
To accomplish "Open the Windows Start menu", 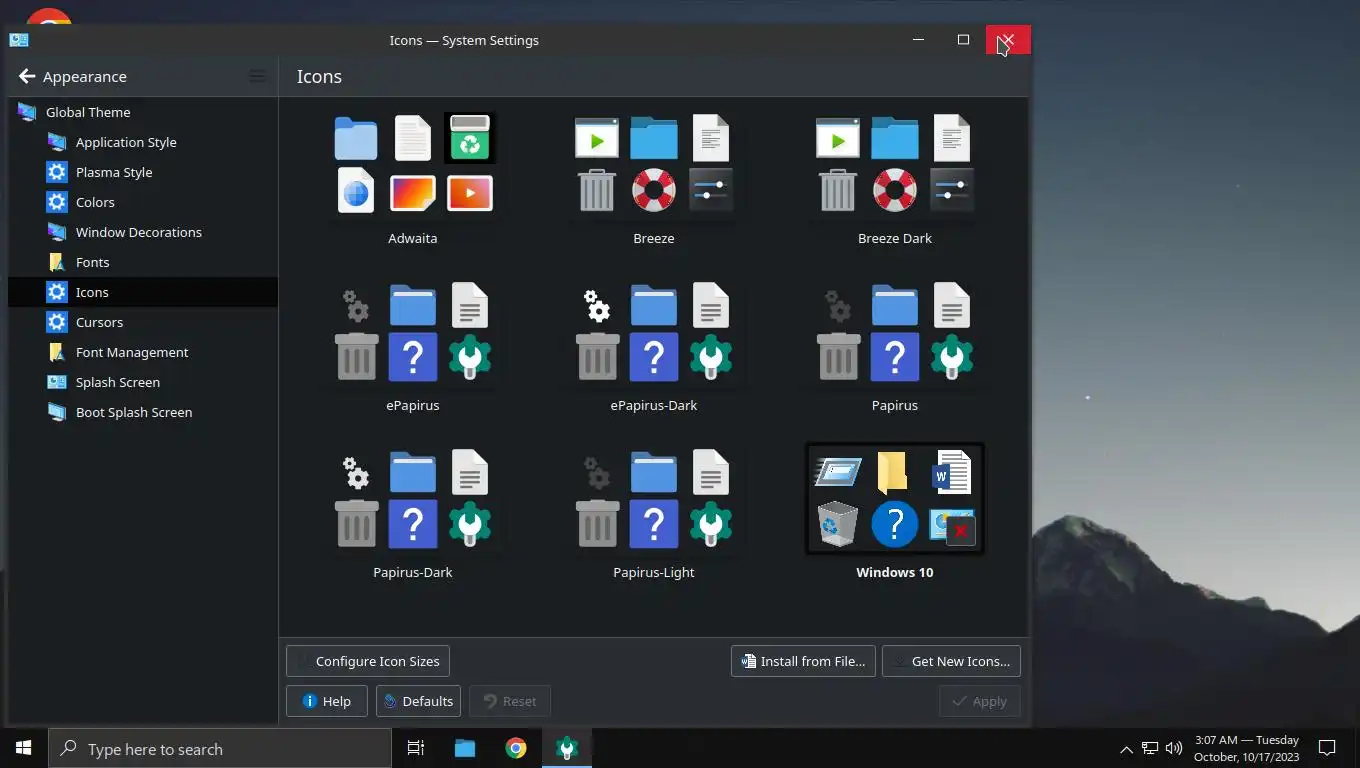I will coord(24,748).
